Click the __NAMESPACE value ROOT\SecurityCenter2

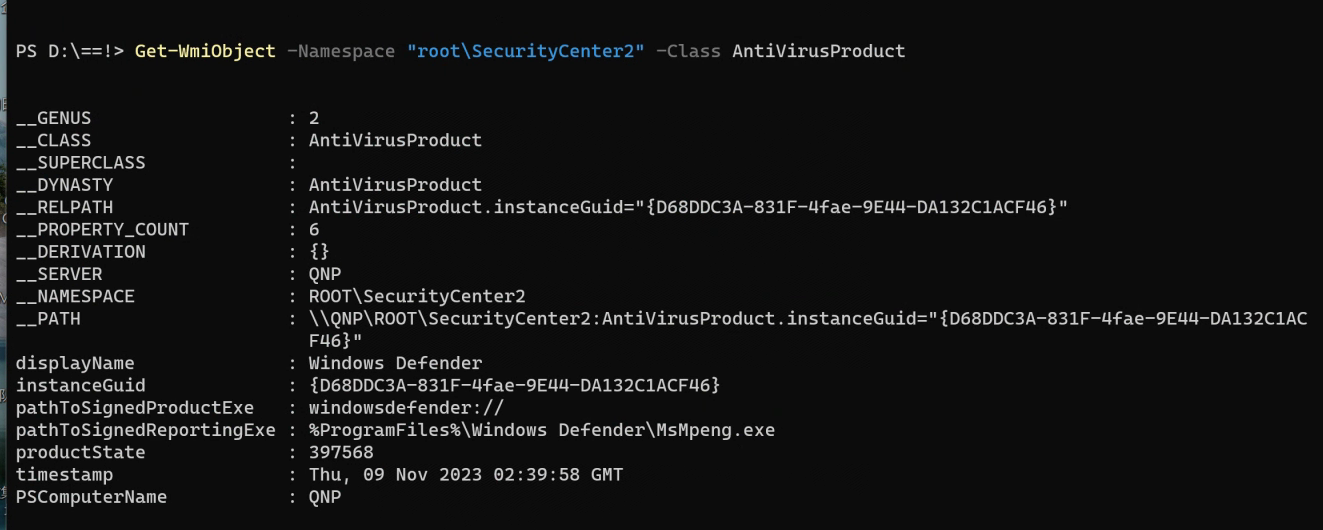[417, 296]
